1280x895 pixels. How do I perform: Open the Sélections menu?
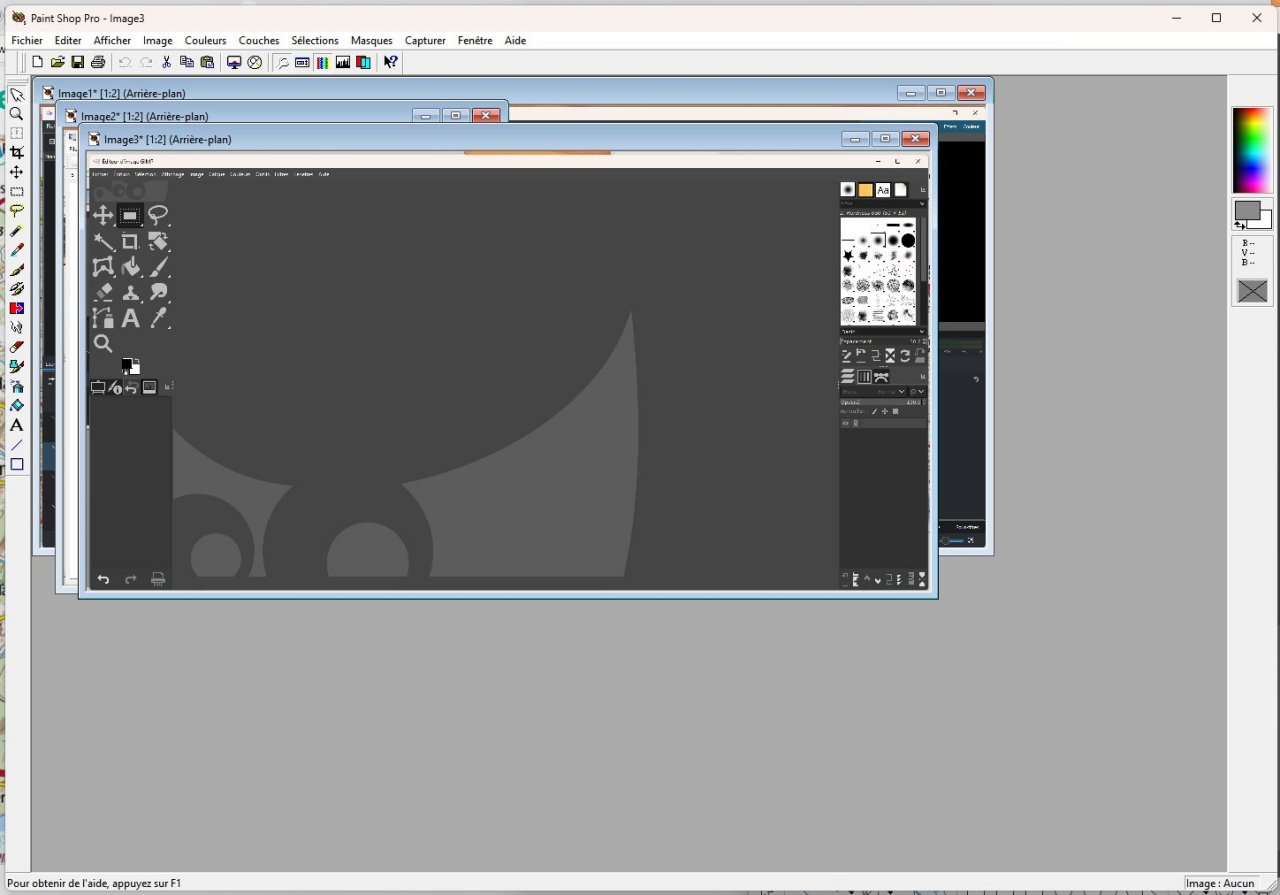(x=315, y=41)
